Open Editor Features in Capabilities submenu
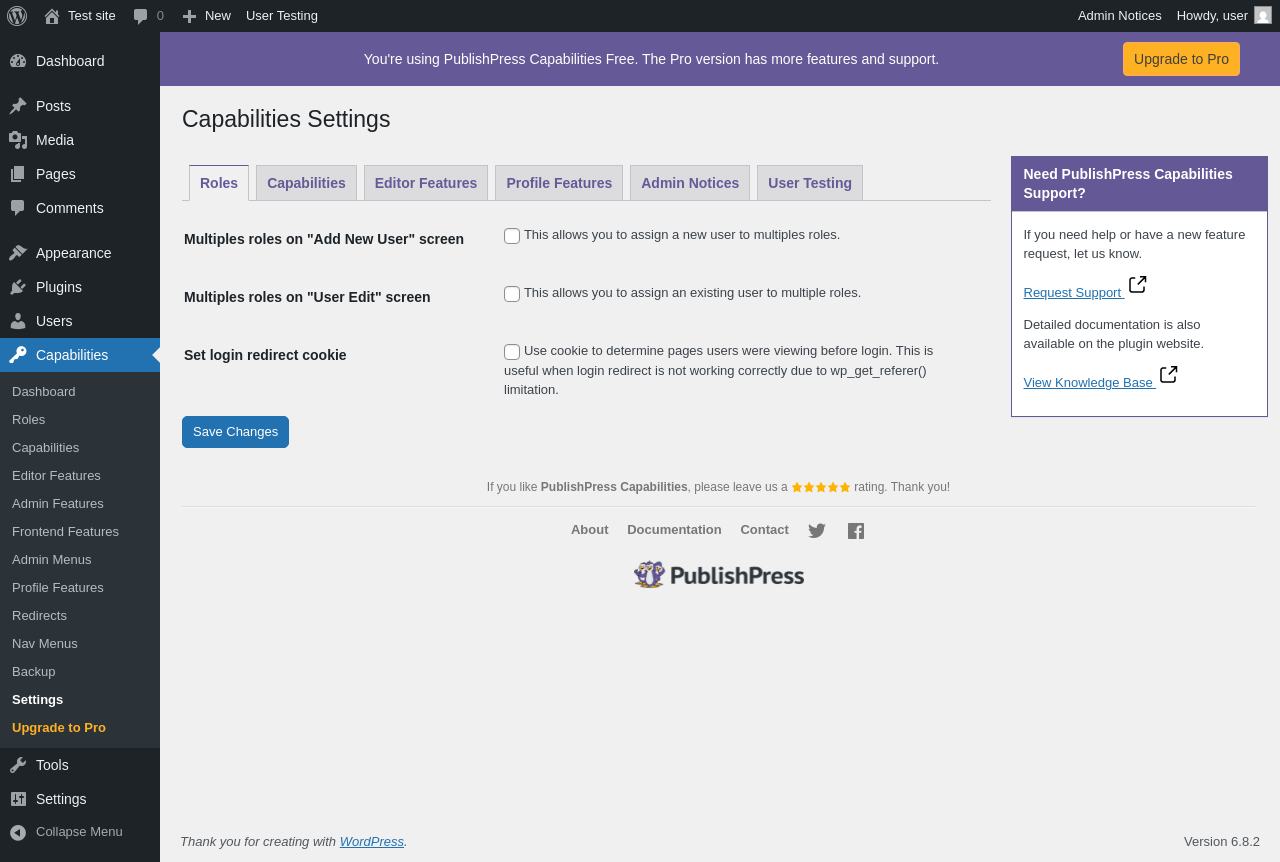The height and width of the screenshot is (862, 1280). [x=80, y=476]
